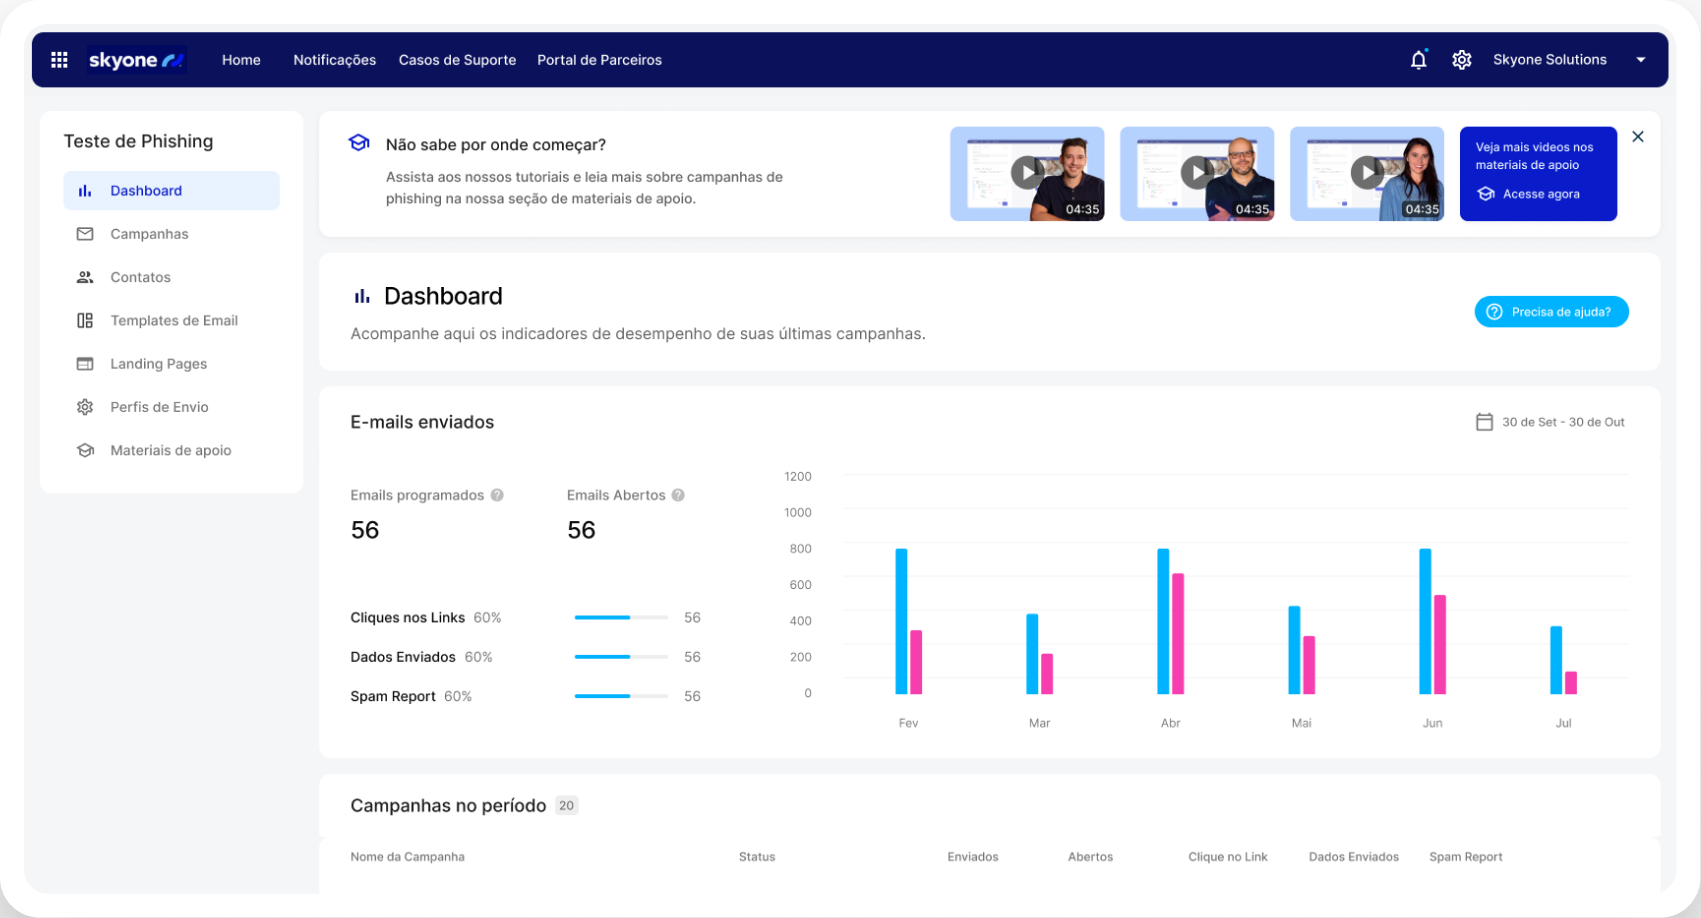Click the notification bell icon
This screenshot has width=1701, height=918.
coord(1418,60)
